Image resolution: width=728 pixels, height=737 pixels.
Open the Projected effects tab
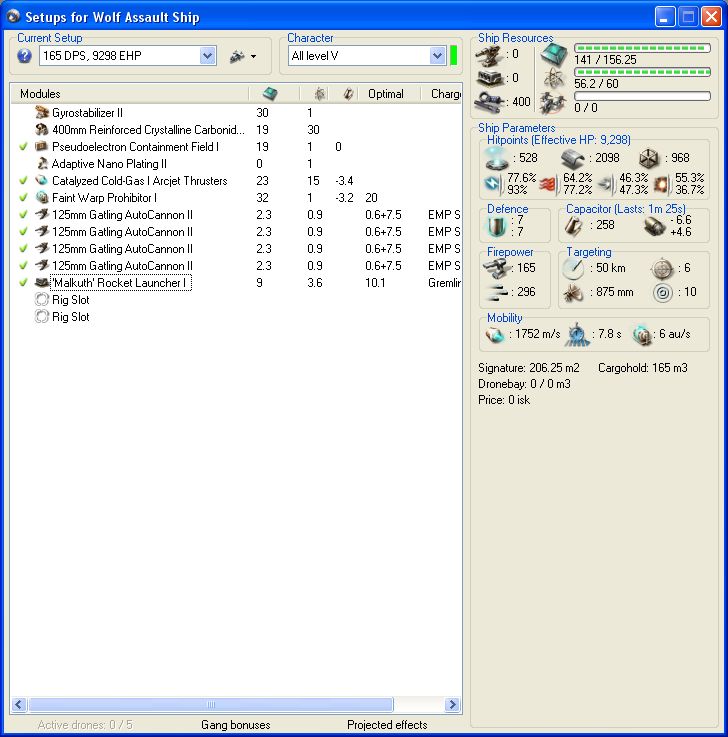click(x=387, y=725)
